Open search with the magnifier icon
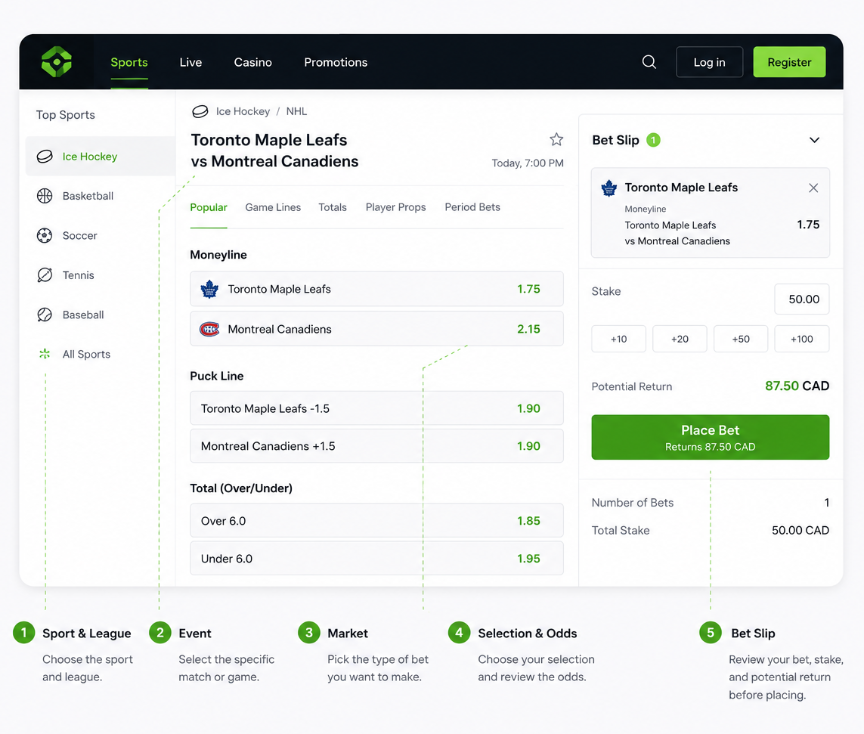The height and width of the screenshot is (734, 864). (x=649, y=62)
